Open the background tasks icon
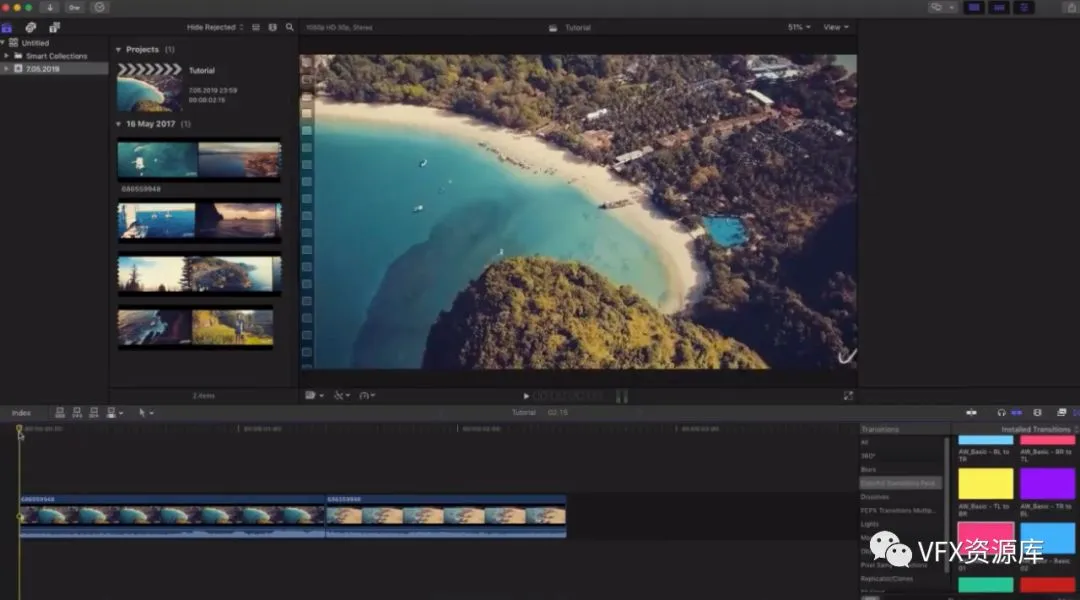 (100, 7)
